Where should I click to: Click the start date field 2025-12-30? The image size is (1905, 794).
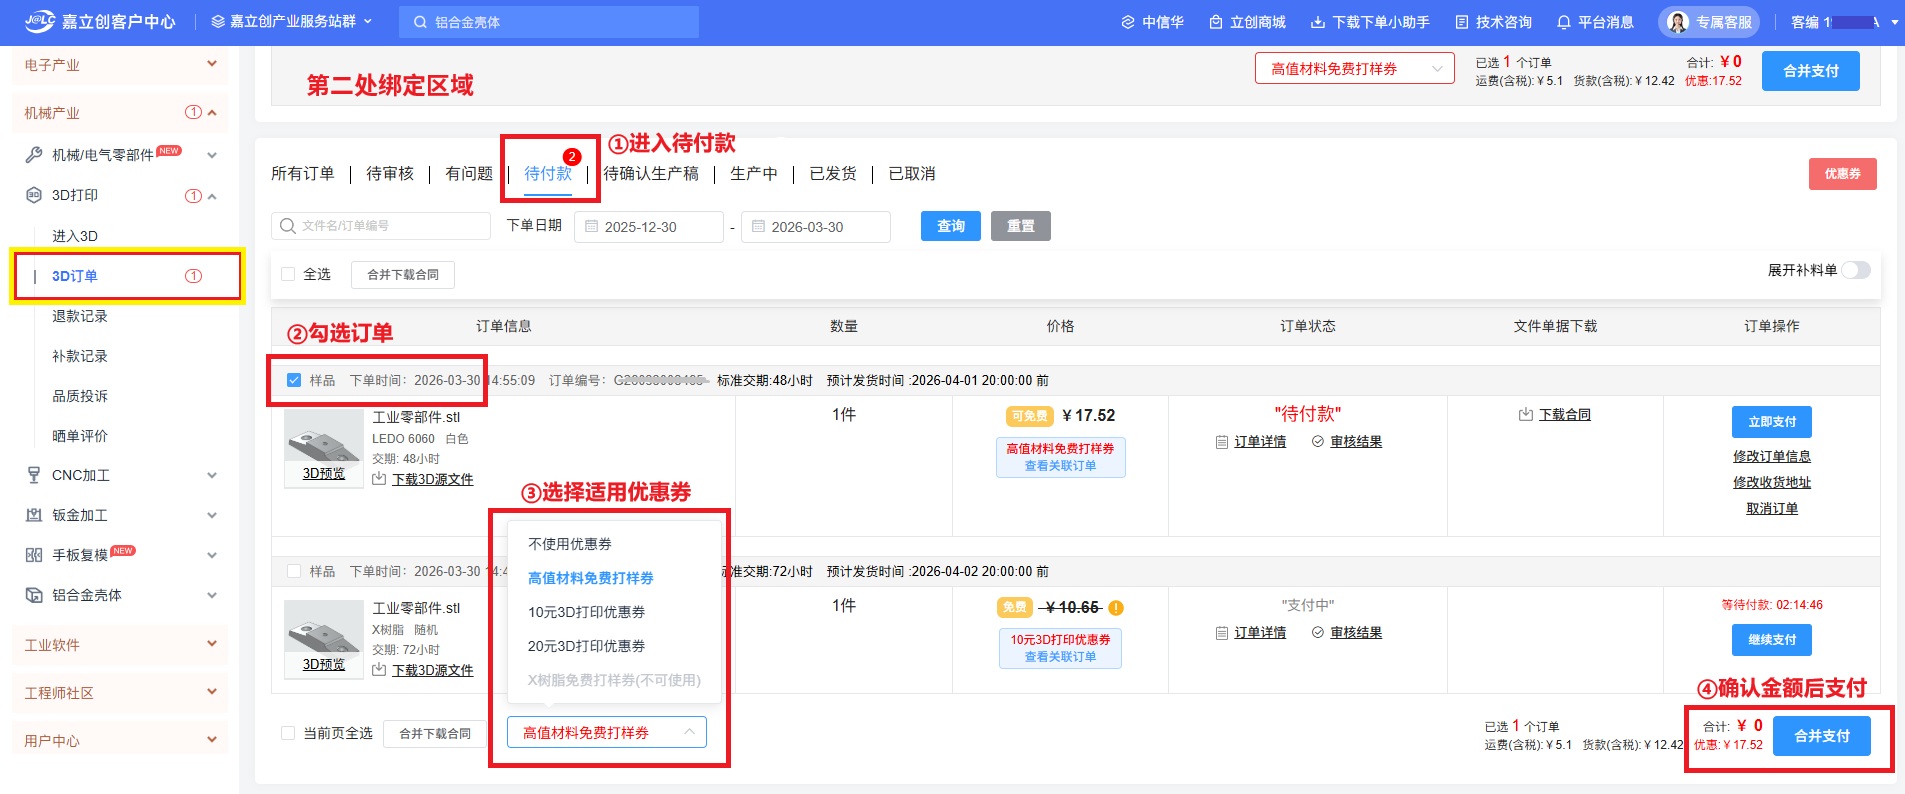[649, 227]
